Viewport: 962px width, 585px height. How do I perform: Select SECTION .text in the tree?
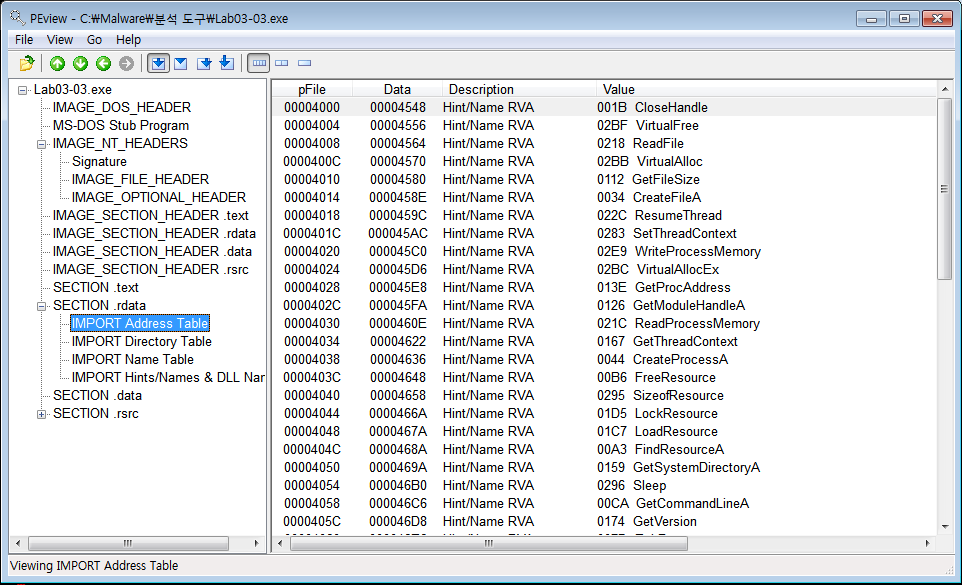click(x=96, y=288)
